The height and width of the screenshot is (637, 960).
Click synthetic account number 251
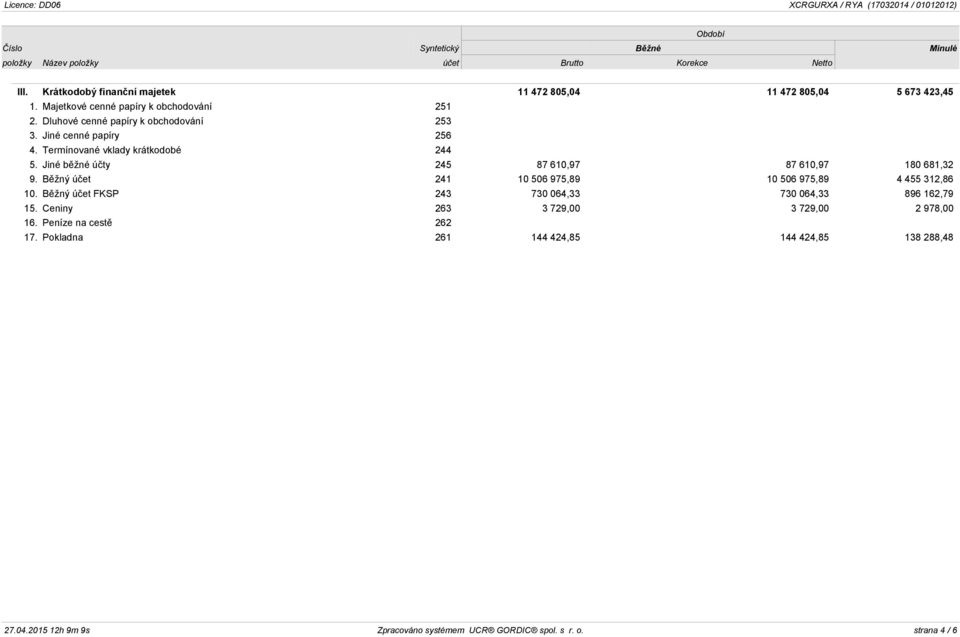click(443, 107)
